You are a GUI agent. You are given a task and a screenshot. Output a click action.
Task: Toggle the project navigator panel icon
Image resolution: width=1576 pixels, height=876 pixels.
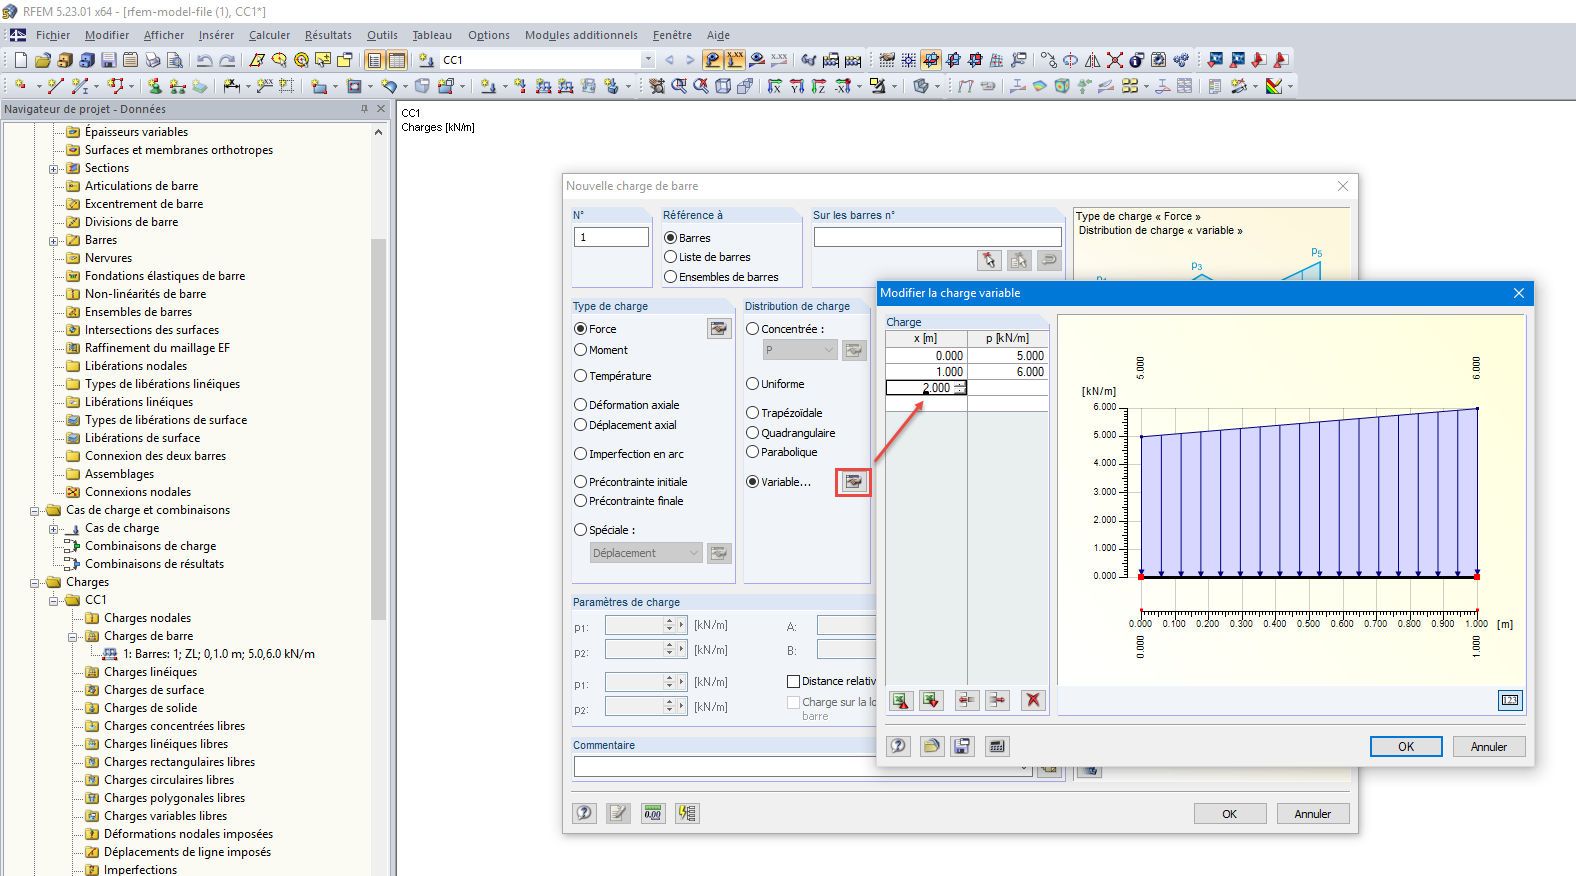pyautogui.click(x=374, y=60)
